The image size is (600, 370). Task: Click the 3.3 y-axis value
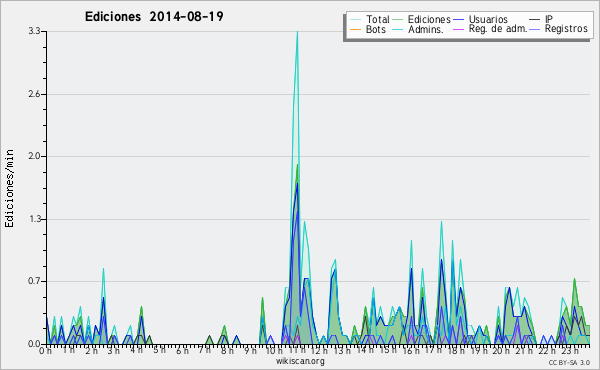click(34, 31)
